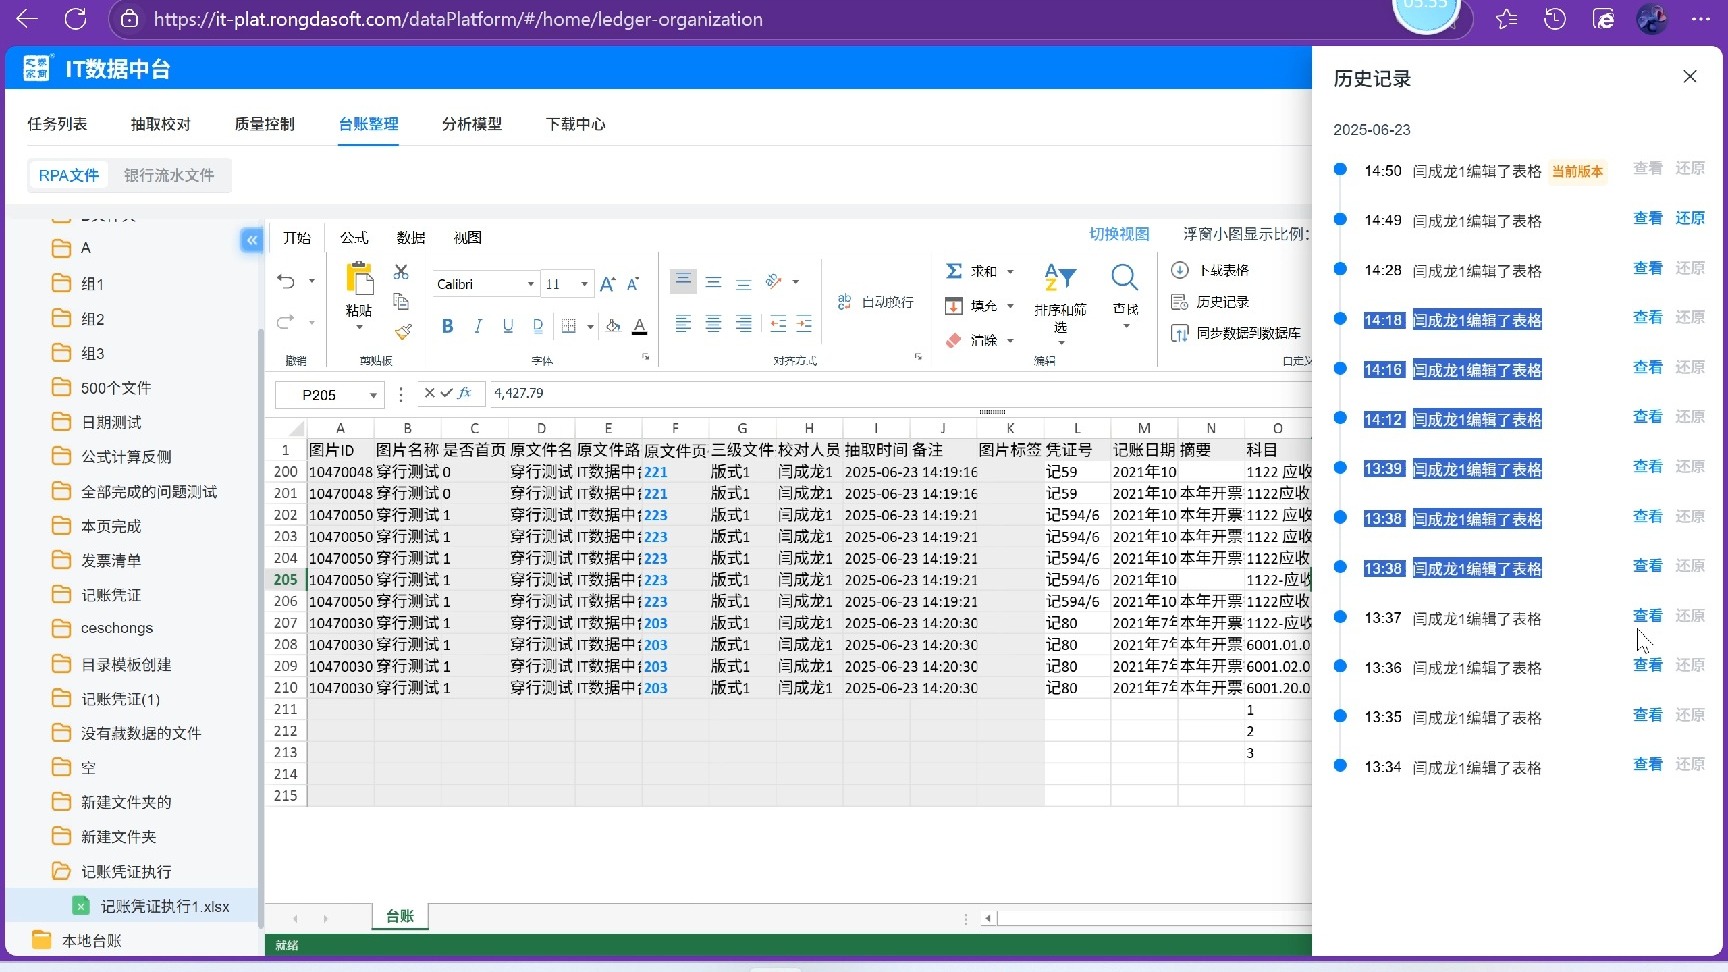Viewport: 1728px width, 972px height.
Task: Expand the 清除 dropdown arrow
Action: pos(1010,341)
